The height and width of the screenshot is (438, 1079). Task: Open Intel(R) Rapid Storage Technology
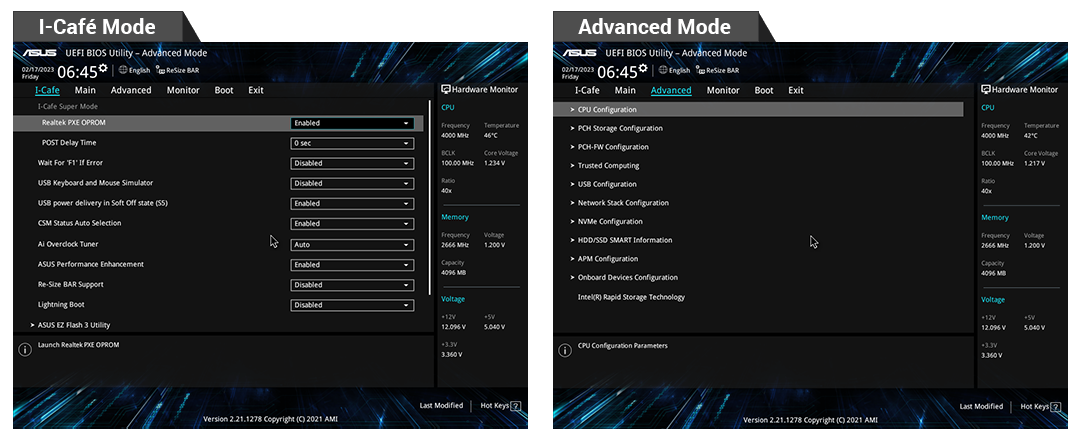tap(631, 297)
